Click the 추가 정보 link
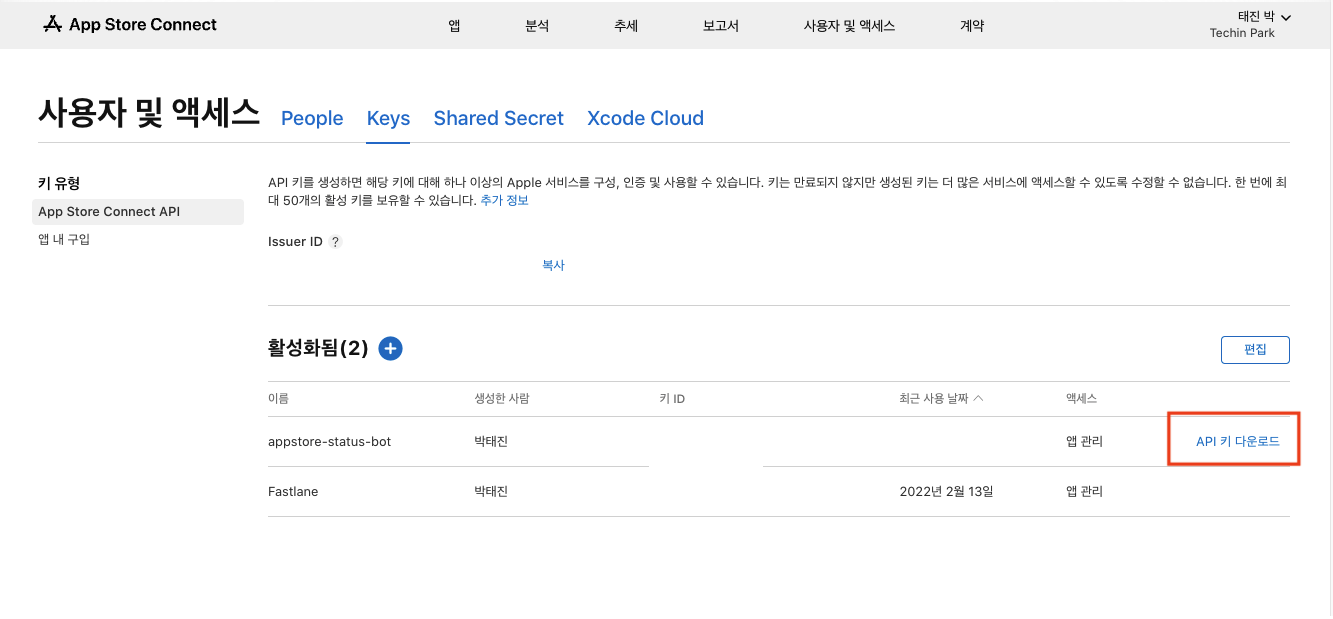Viewport: 1333px width, 619px height. (x=504, y=201)
